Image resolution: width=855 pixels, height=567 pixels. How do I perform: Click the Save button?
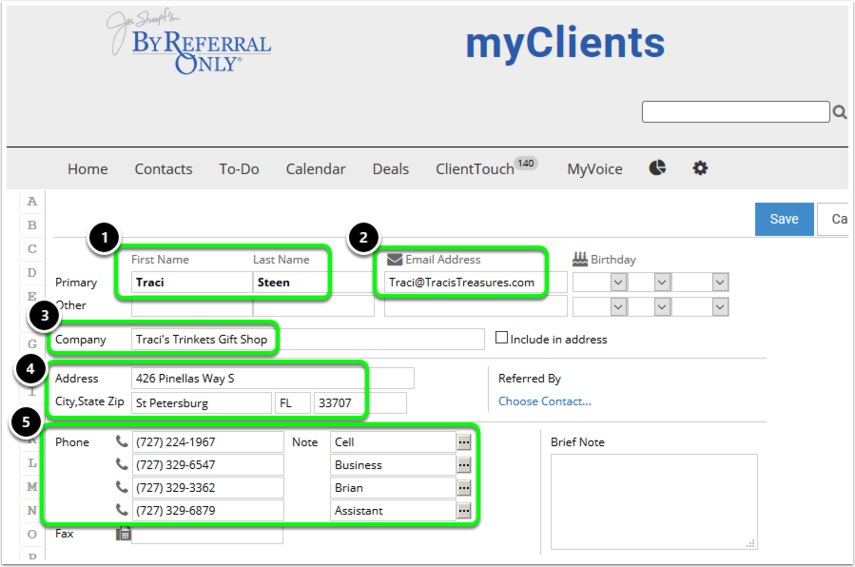784,219
